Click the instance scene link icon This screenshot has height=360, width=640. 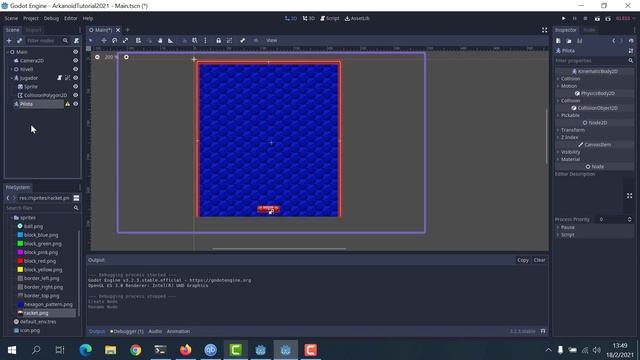point(20,41)
